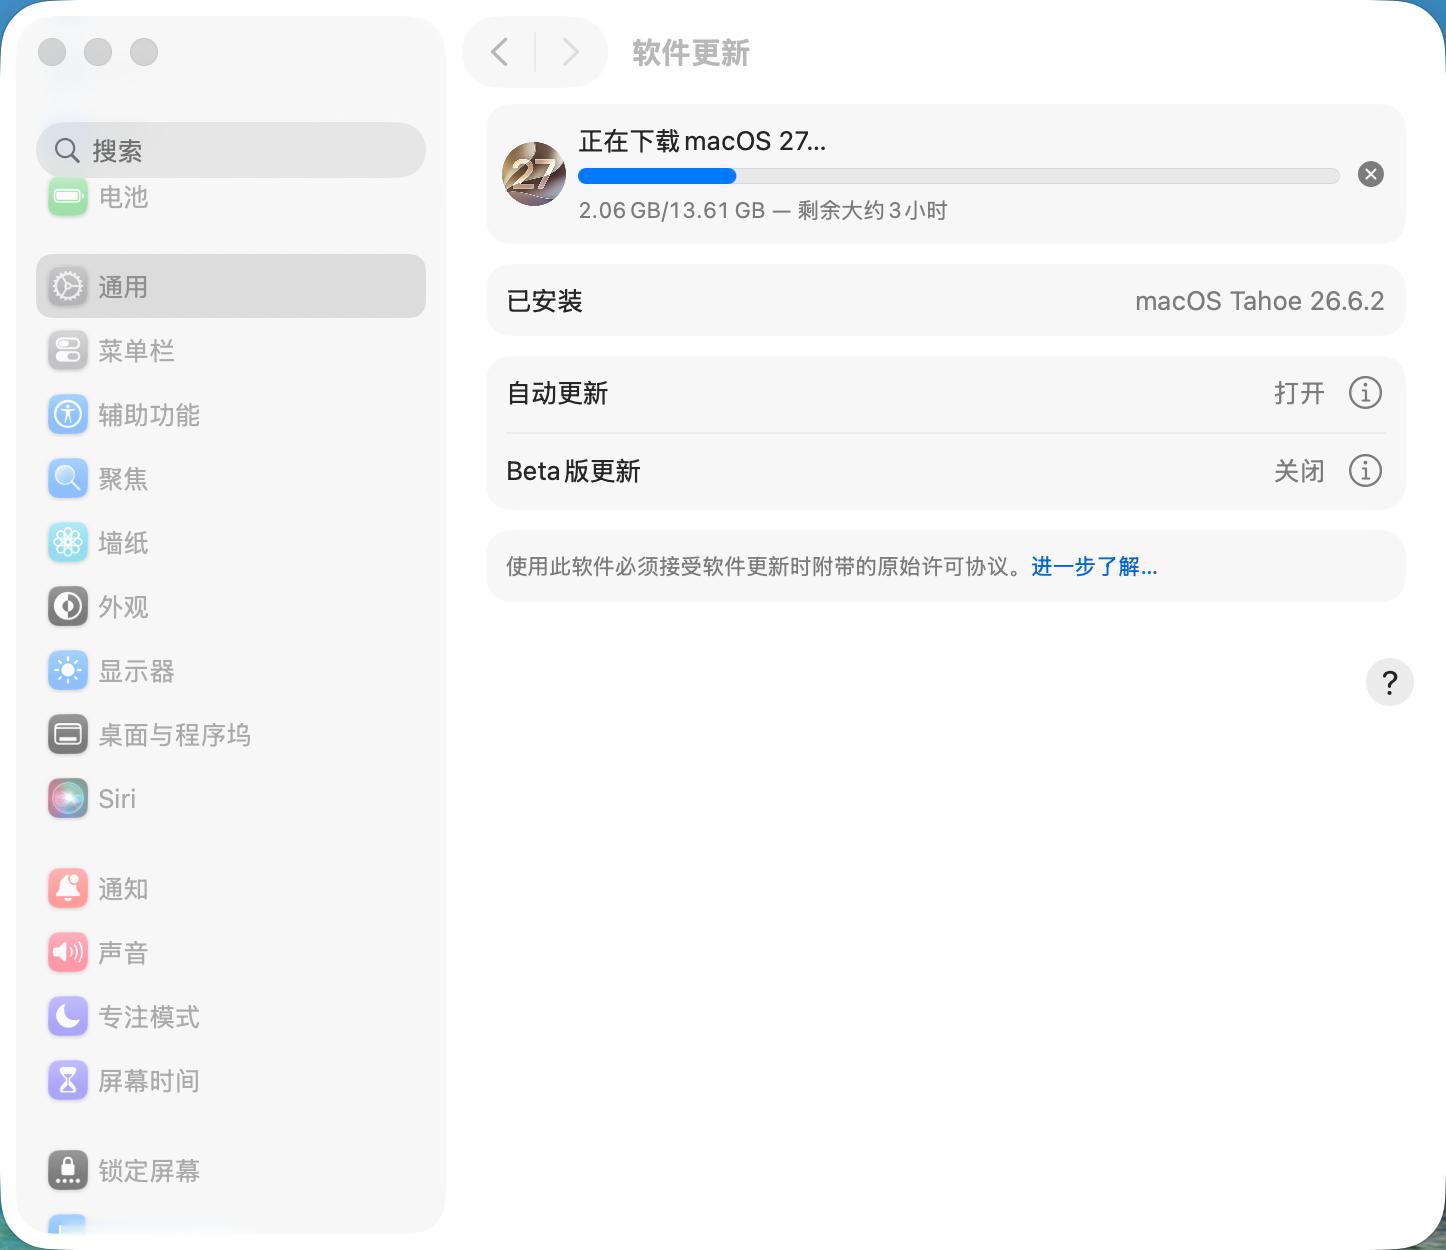Click the Beta版更新 row label
This screenshot has height=1250, width=1446.
(x=573, y=471)
